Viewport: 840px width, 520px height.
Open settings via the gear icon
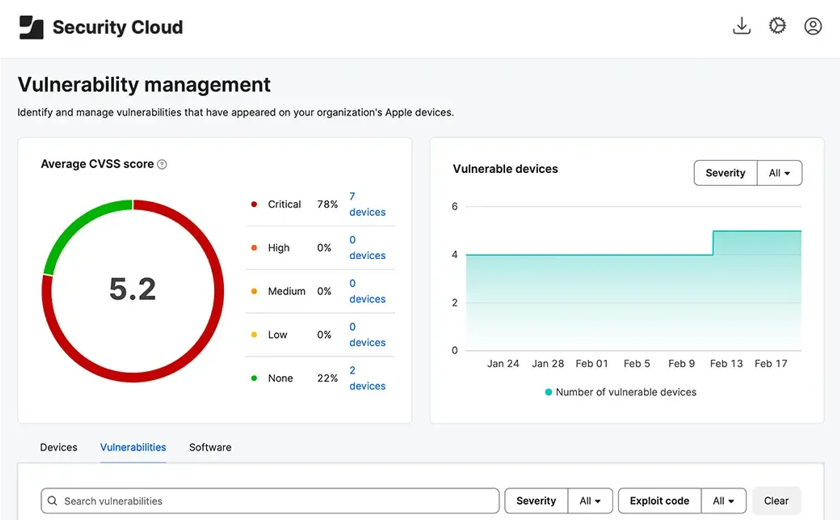tap(777, 27)
